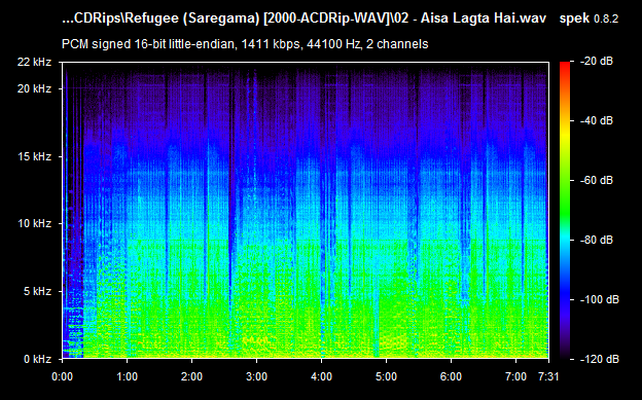
Task: Click the 3:00 time axis label
Action: 256,376
